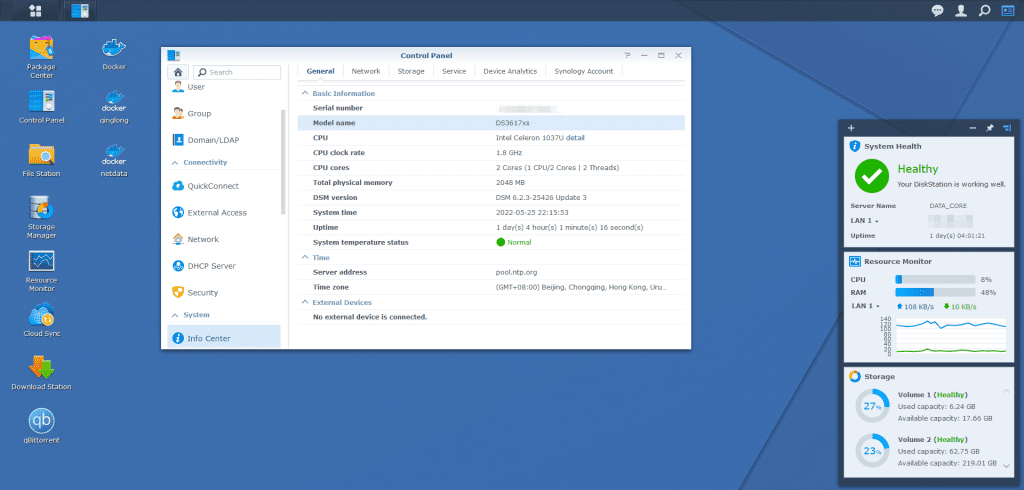Select Control Panel in the taskbar
Viewport: 1024px width, 490px height.
click(80, 10)
